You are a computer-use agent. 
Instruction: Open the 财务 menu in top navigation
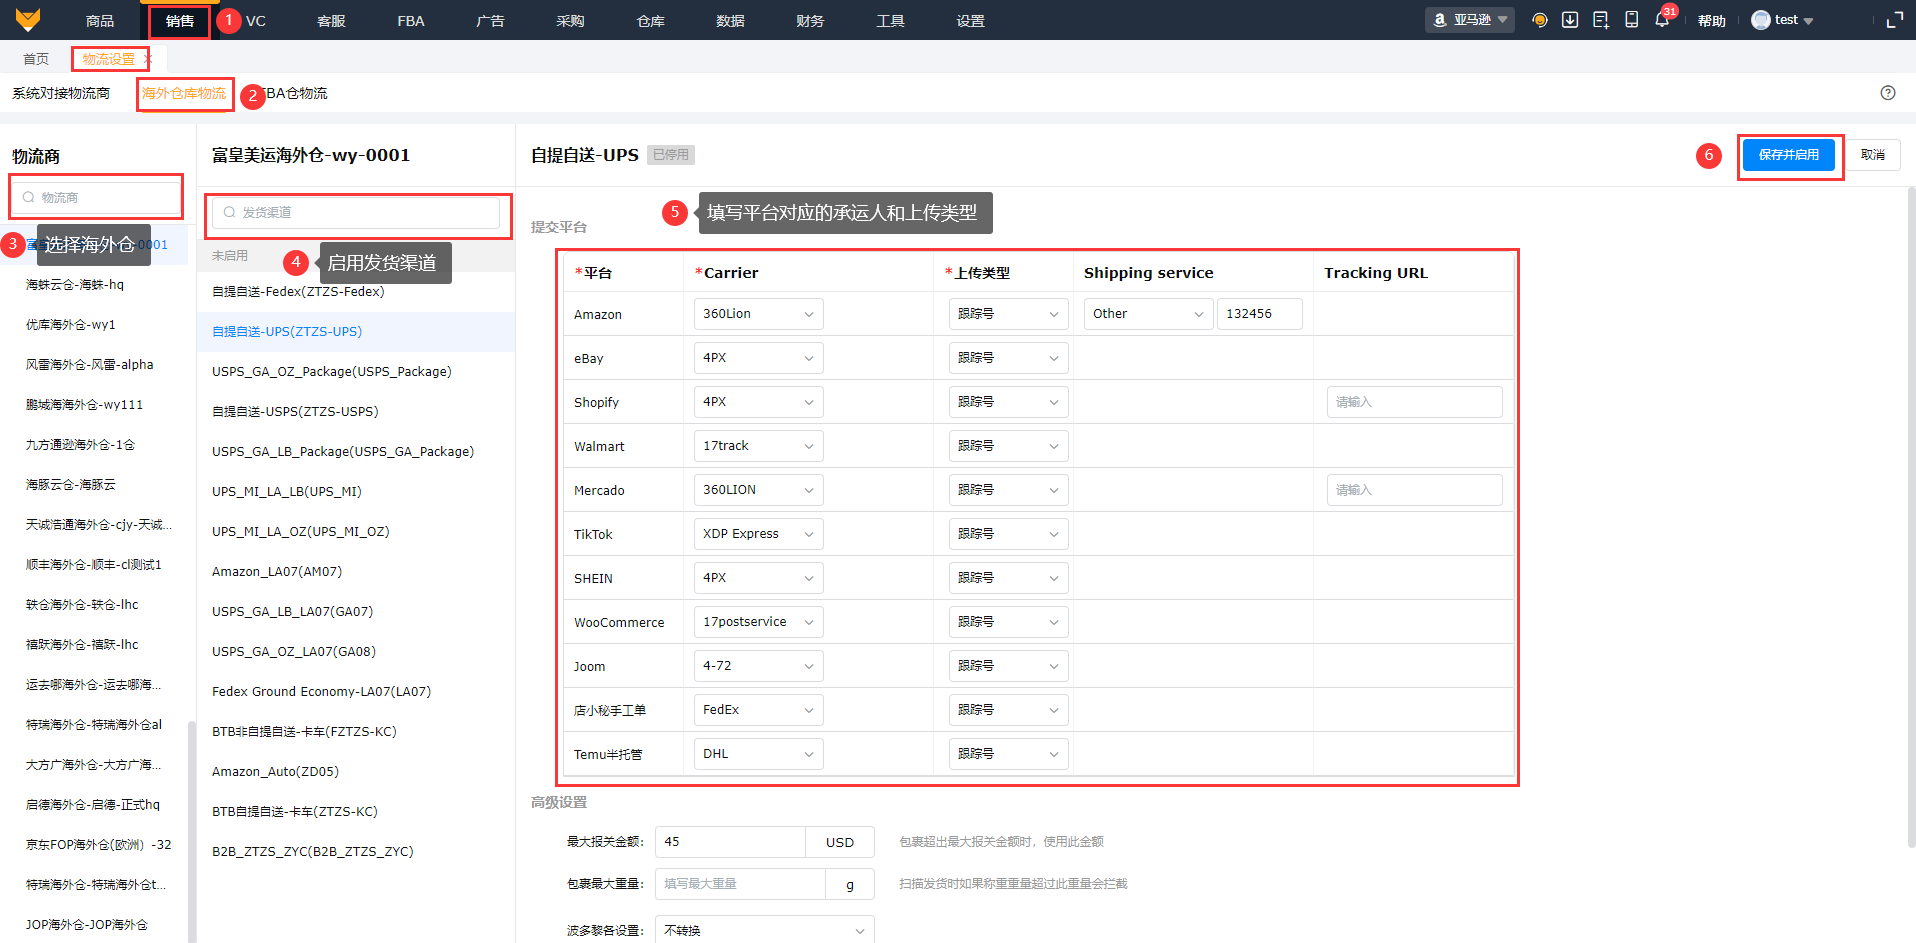point(810,21)
